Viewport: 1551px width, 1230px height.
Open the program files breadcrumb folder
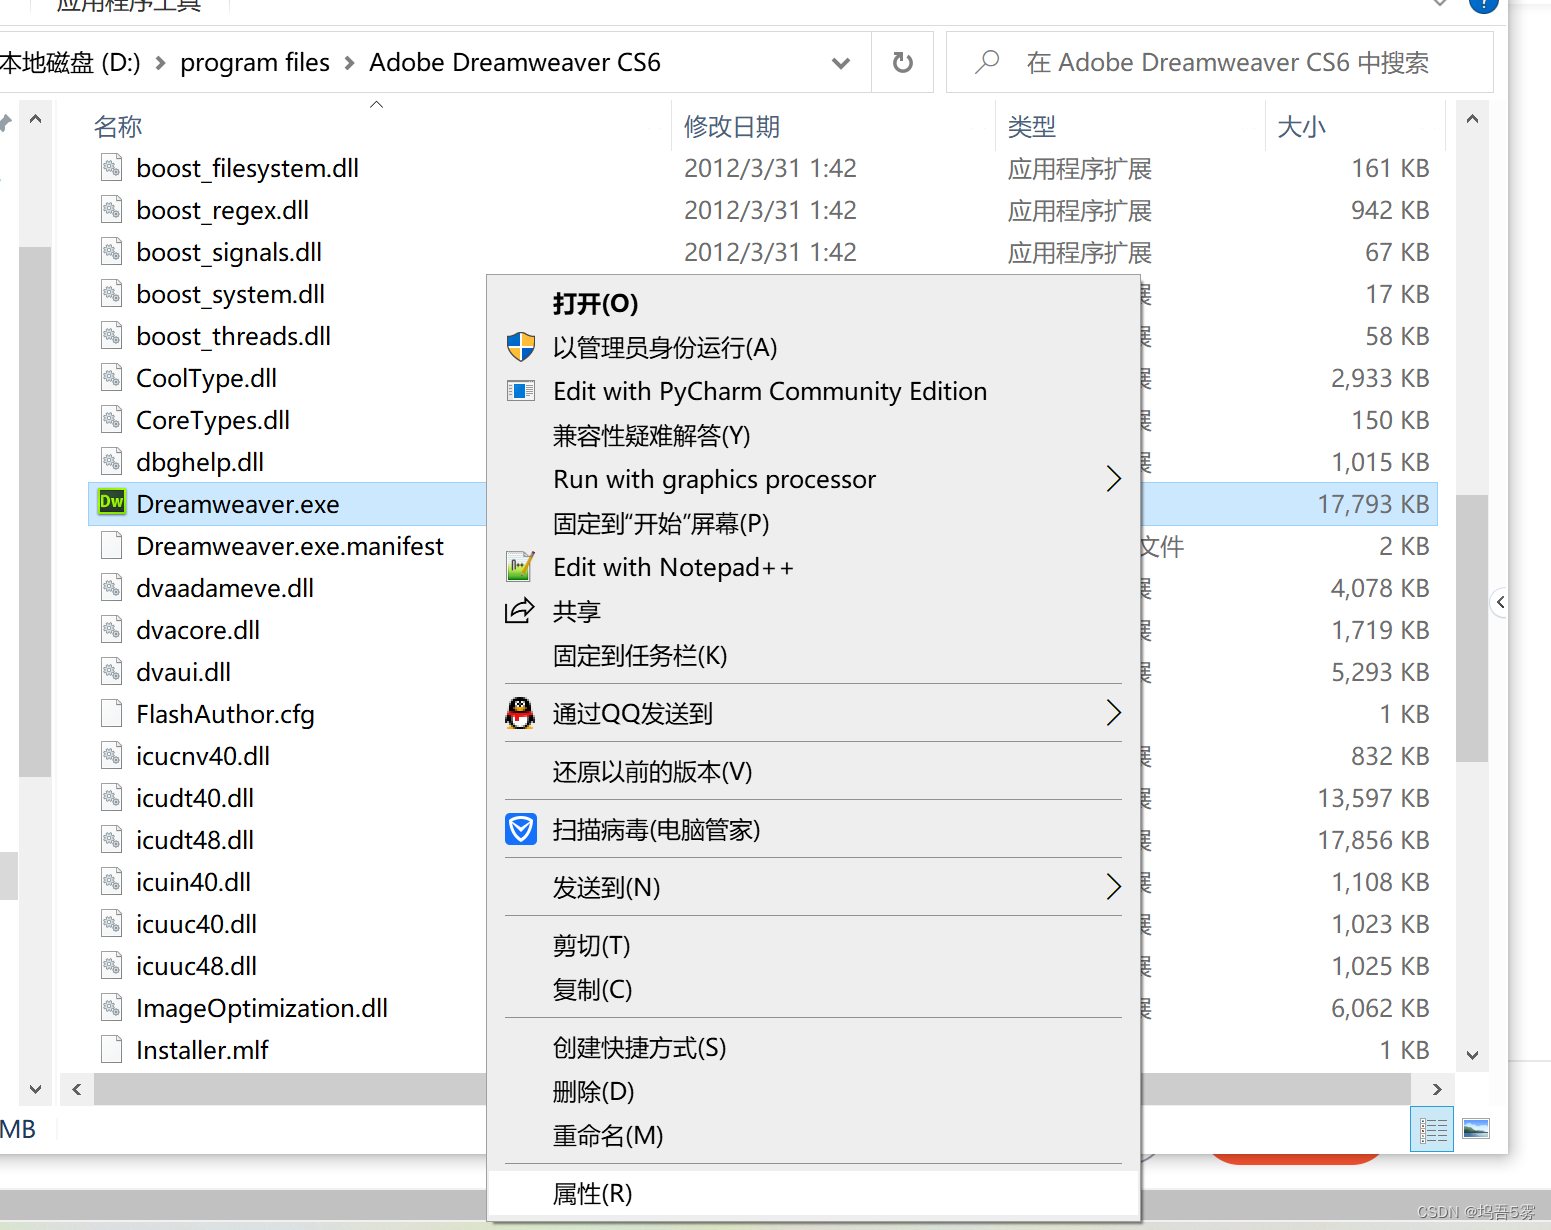pyautogui.click(x=254, y=61)
